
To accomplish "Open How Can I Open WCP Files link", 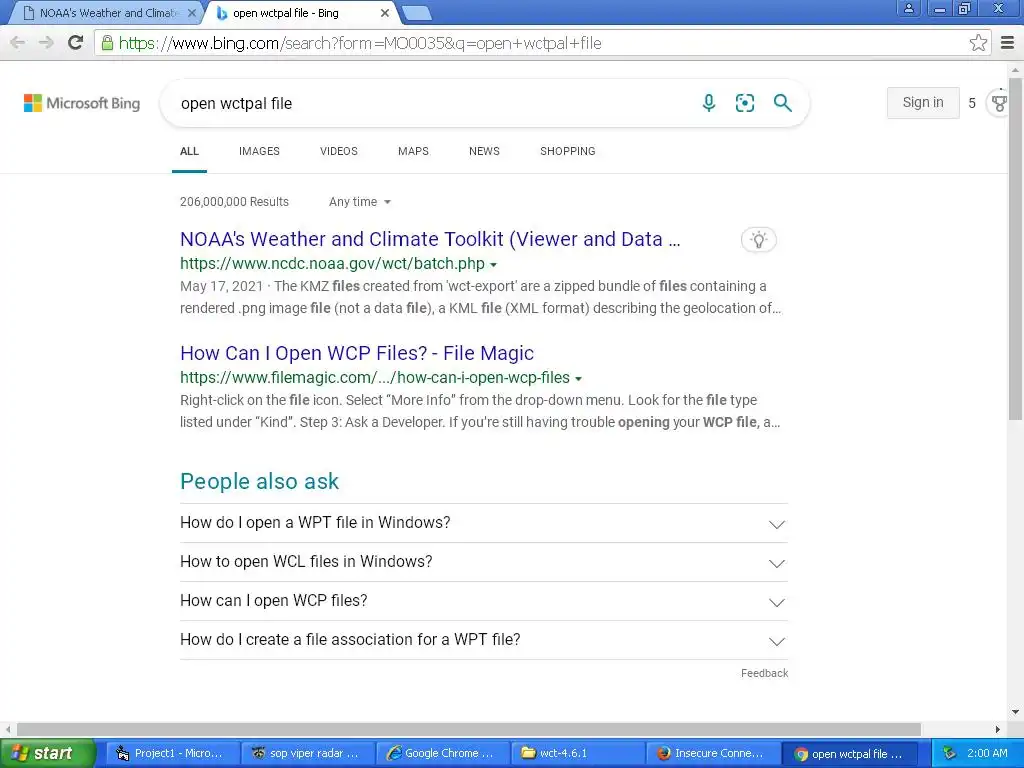I will point(357,353).
